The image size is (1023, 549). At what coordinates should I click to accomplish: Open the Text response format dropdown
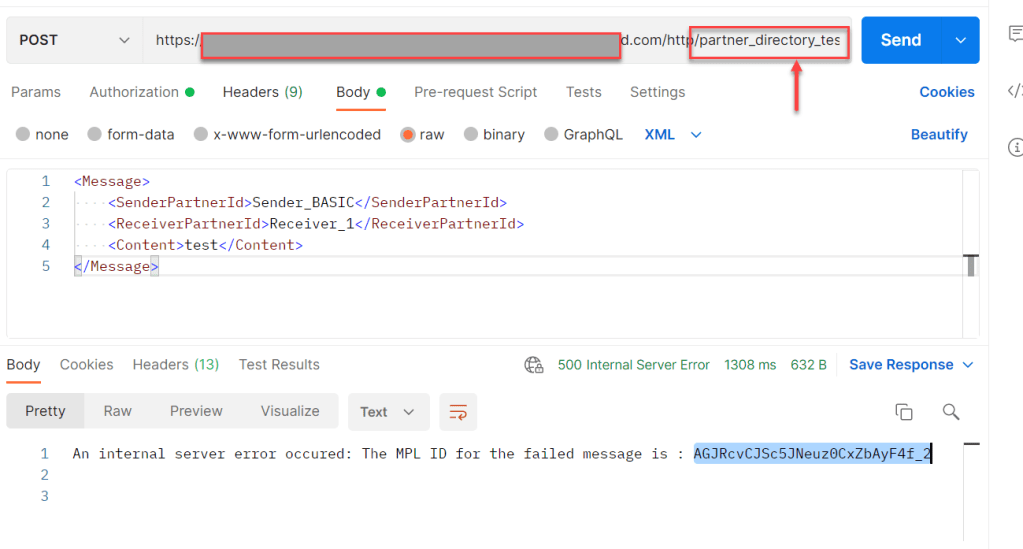coord(388,412)
